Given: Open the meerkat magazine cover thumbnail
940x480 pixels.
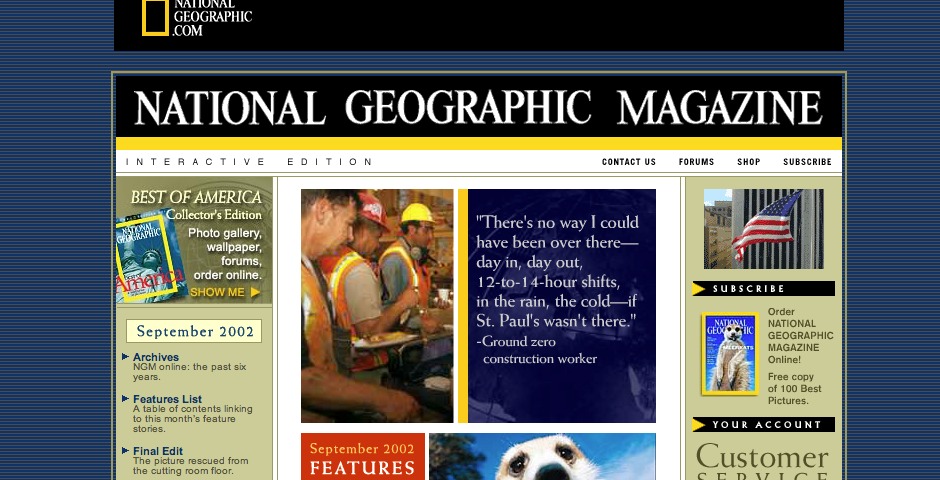Looking at the screenshot, I should [730, 354].
